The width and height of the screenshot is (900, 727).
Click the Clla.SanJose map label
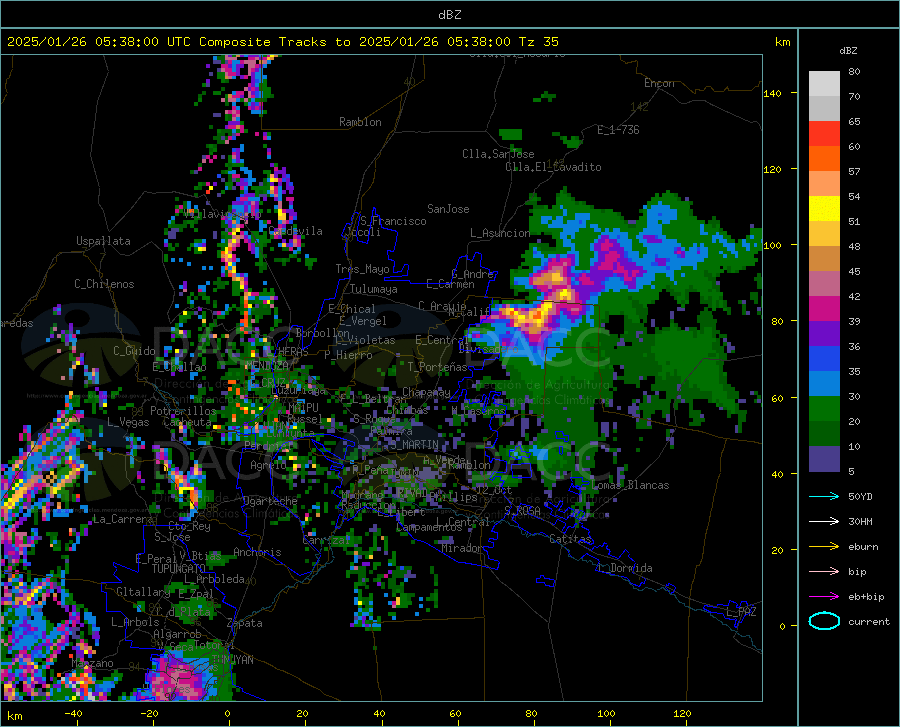click(498, 154)
